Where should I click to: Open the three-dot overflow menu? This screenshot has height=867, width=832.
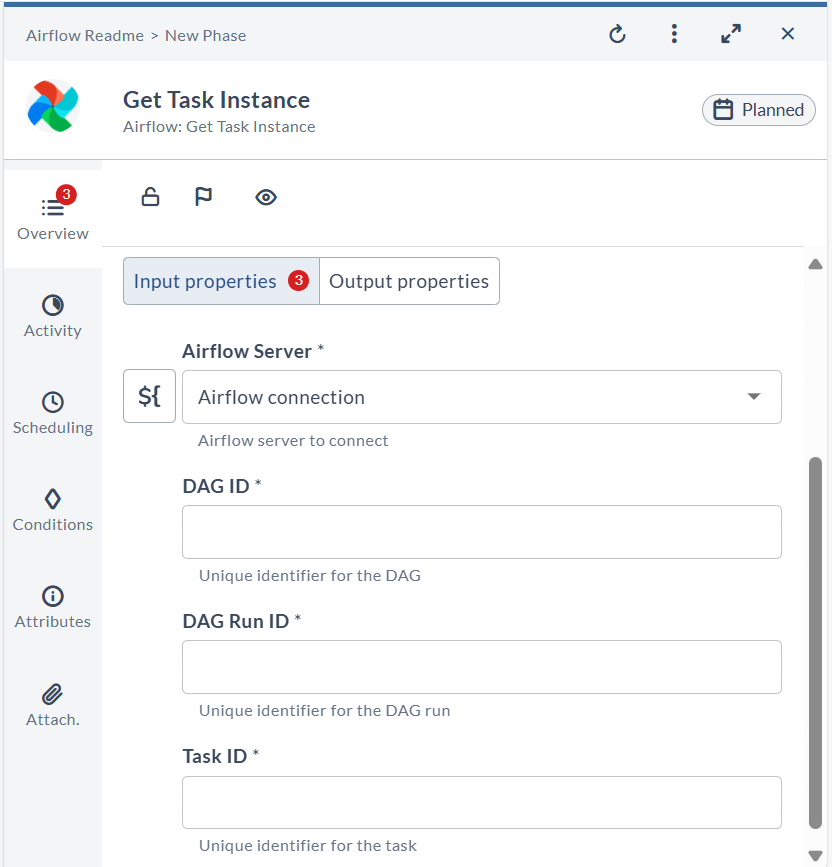point(674,34)
